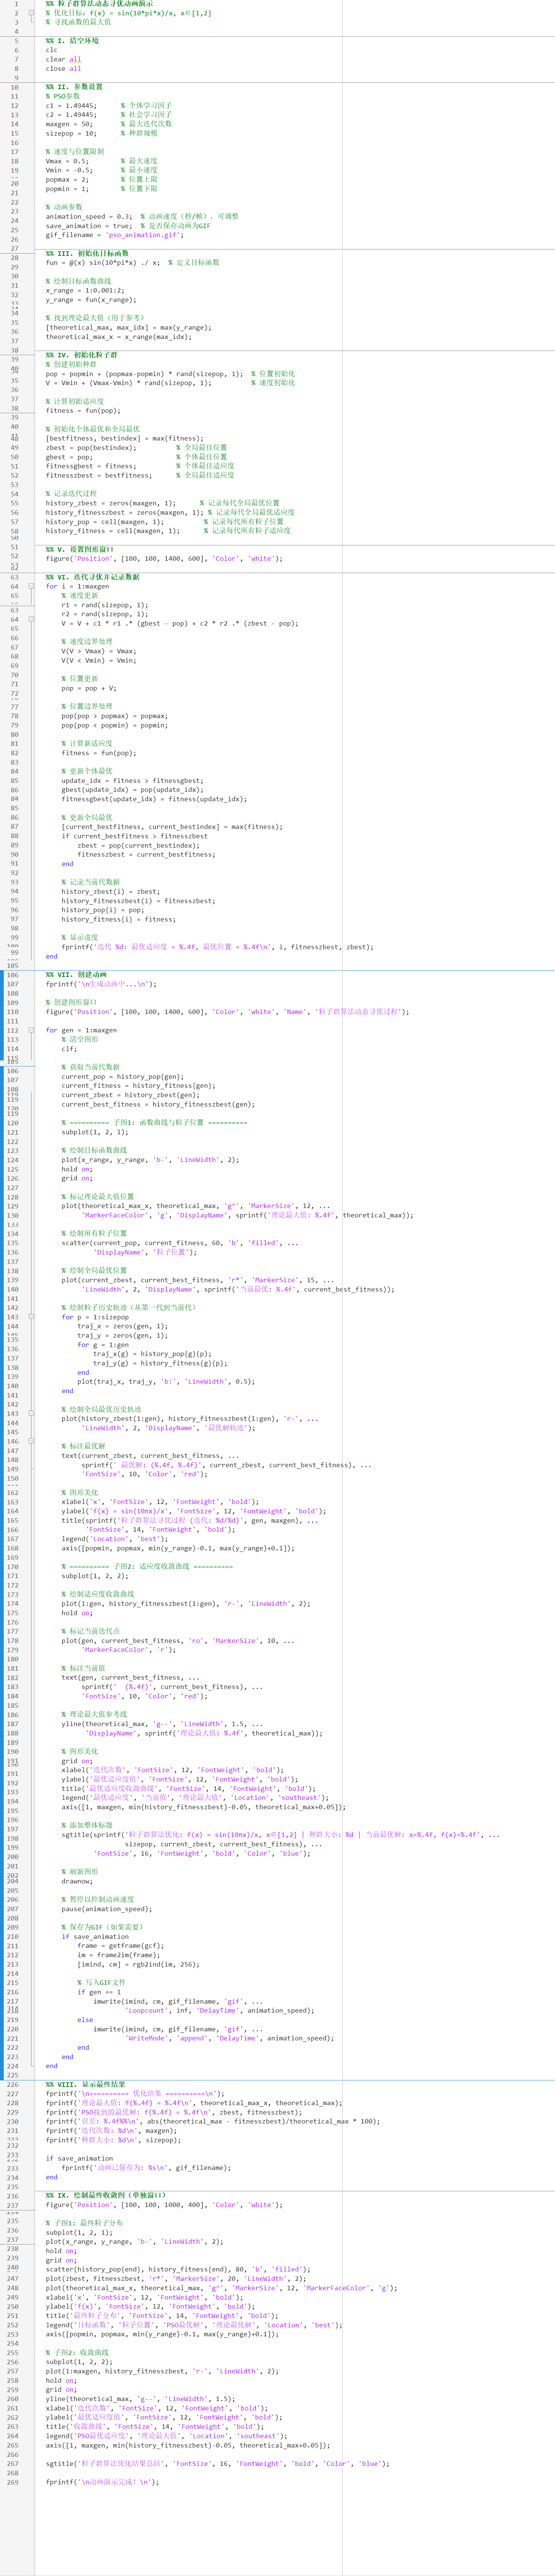Viewport: 555px width, 2576px height.
Task: Click the '%% IV. 初始化粒子群' section header
Action: click(x=81, y=355)
